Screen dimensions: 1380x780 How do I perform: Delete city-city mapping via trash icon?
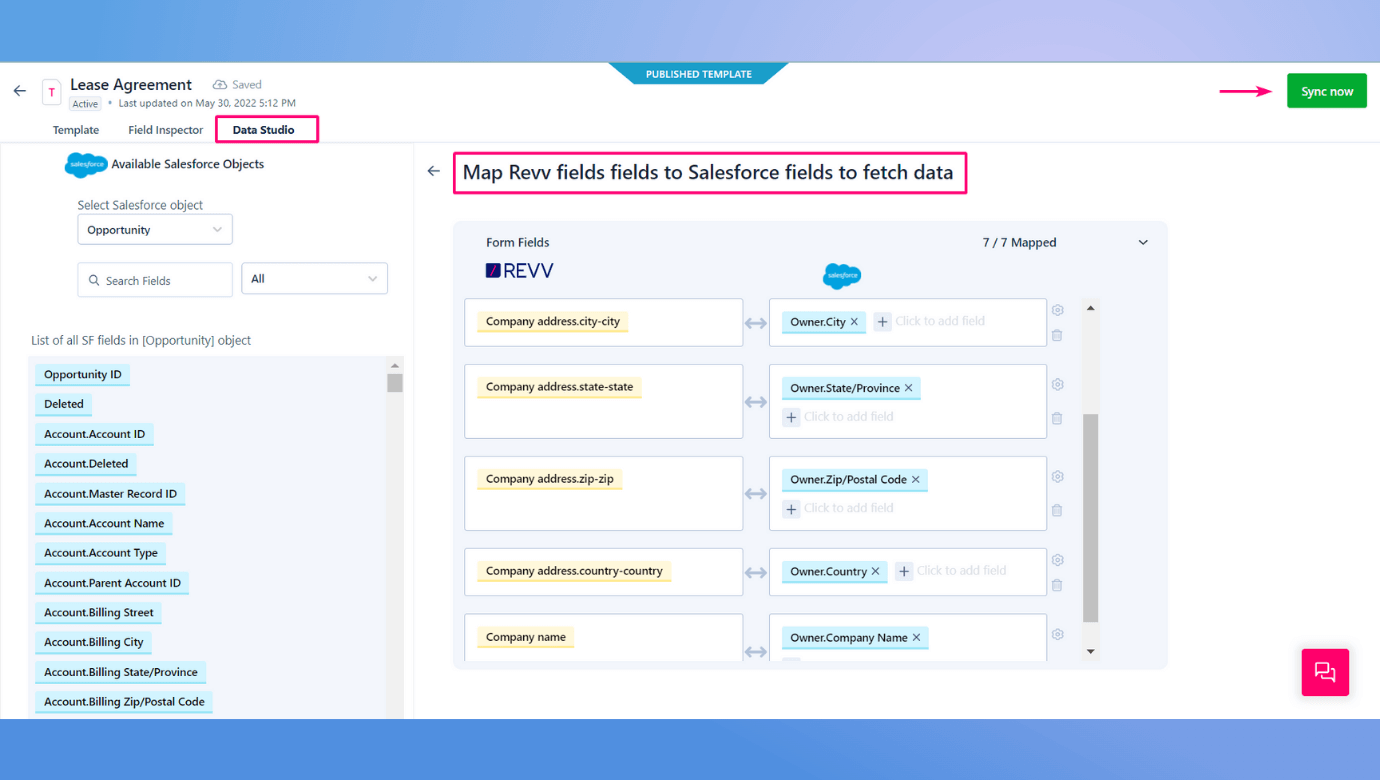[x=1057, y=336]
